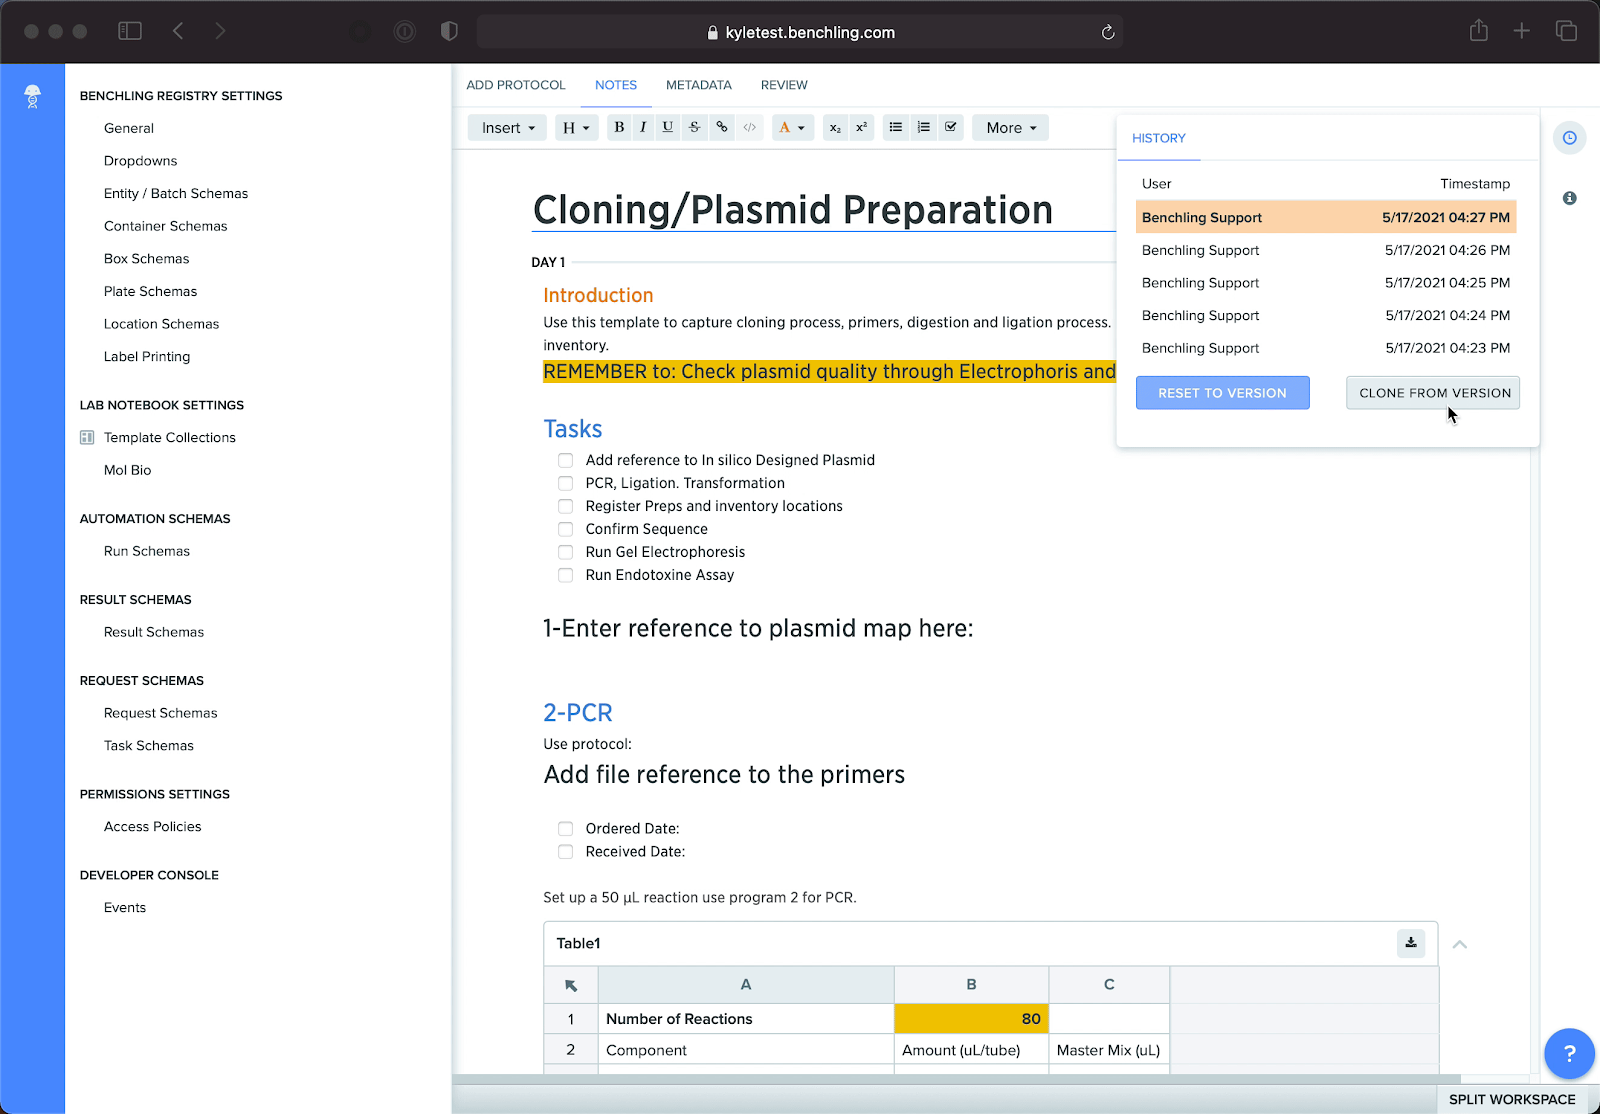Open the Mol Bio template collection

click(128, 470)
